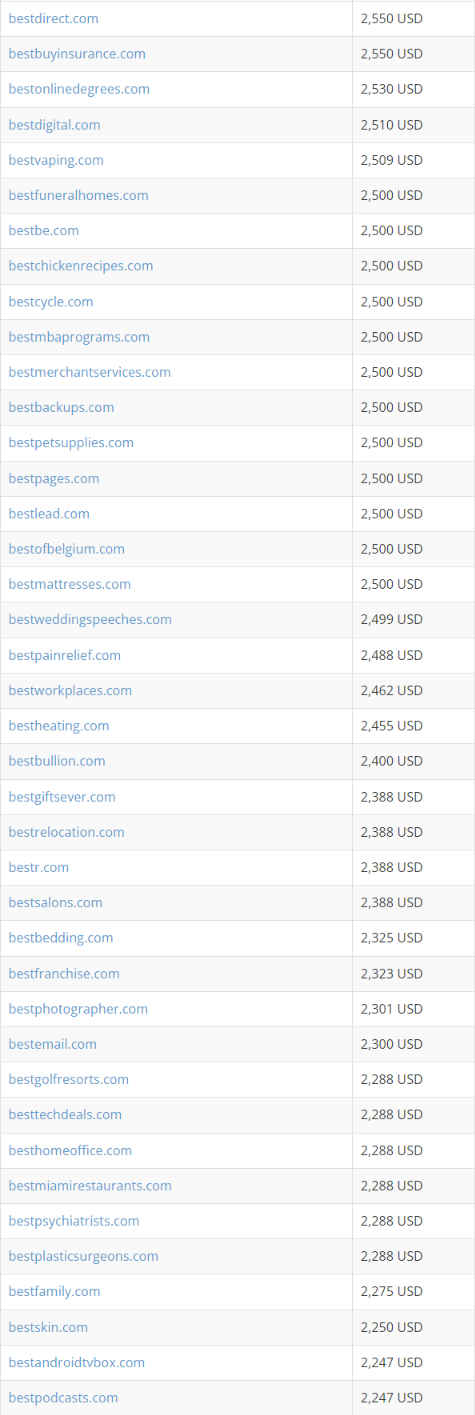Select bestweddingspeeches.com link
Viewport: 475px width, 1415px height.
click(x=90, y=620)
